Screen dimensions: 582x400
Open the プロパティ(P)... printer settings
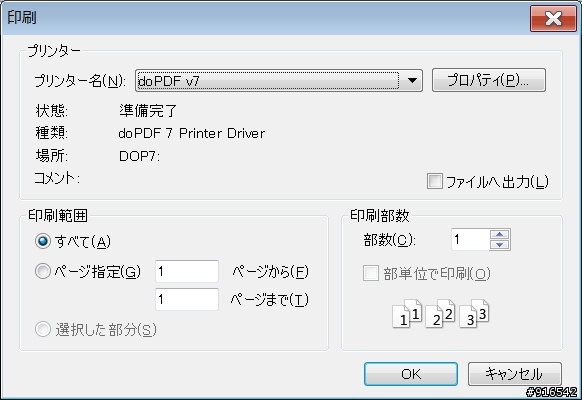pyautogui.click(x=489, y=80)
